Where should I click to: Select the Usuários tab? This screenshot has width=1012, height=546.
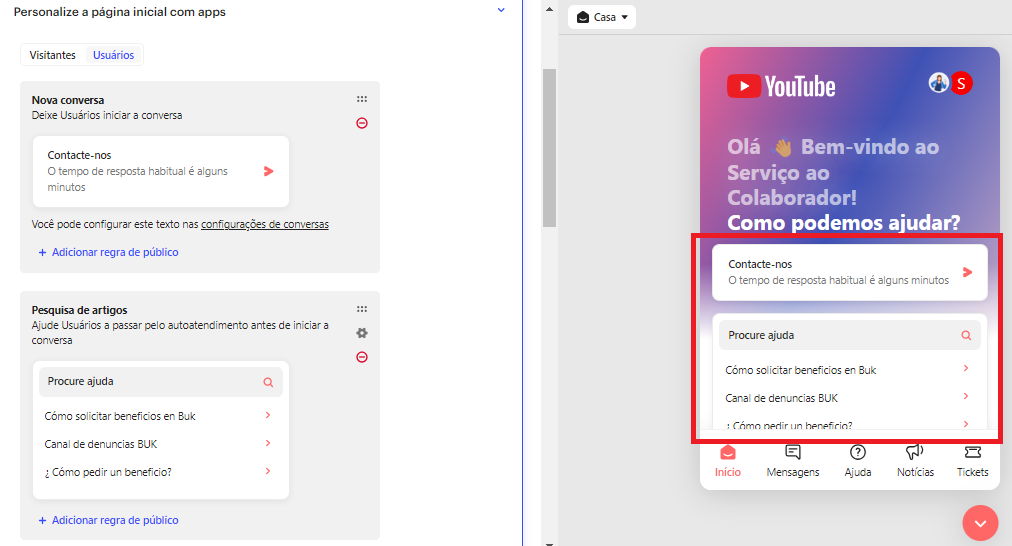(x=114, y=55)
